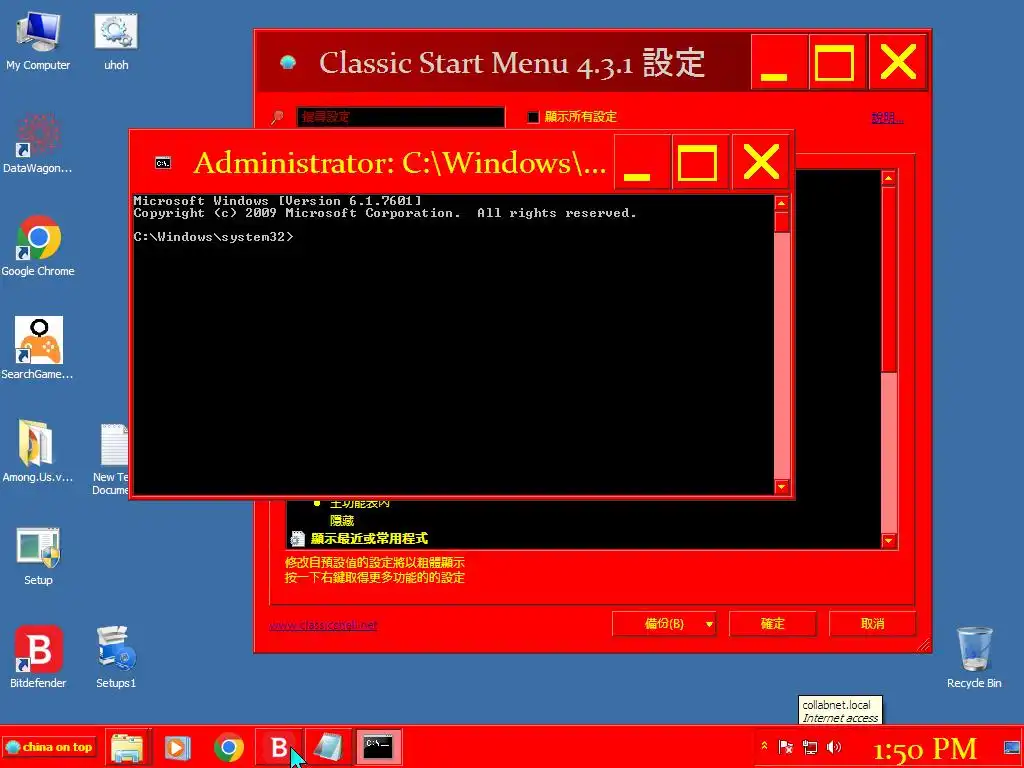The height and width of the screenshot is (768, 1024).
Task: Click the settings search input field
Action: coord(400,117)
